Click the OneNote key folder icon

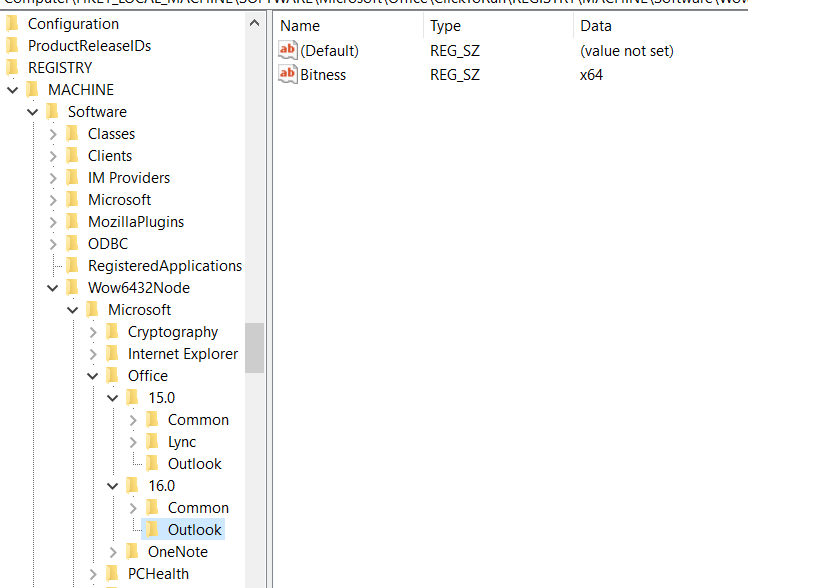point(133,552)
